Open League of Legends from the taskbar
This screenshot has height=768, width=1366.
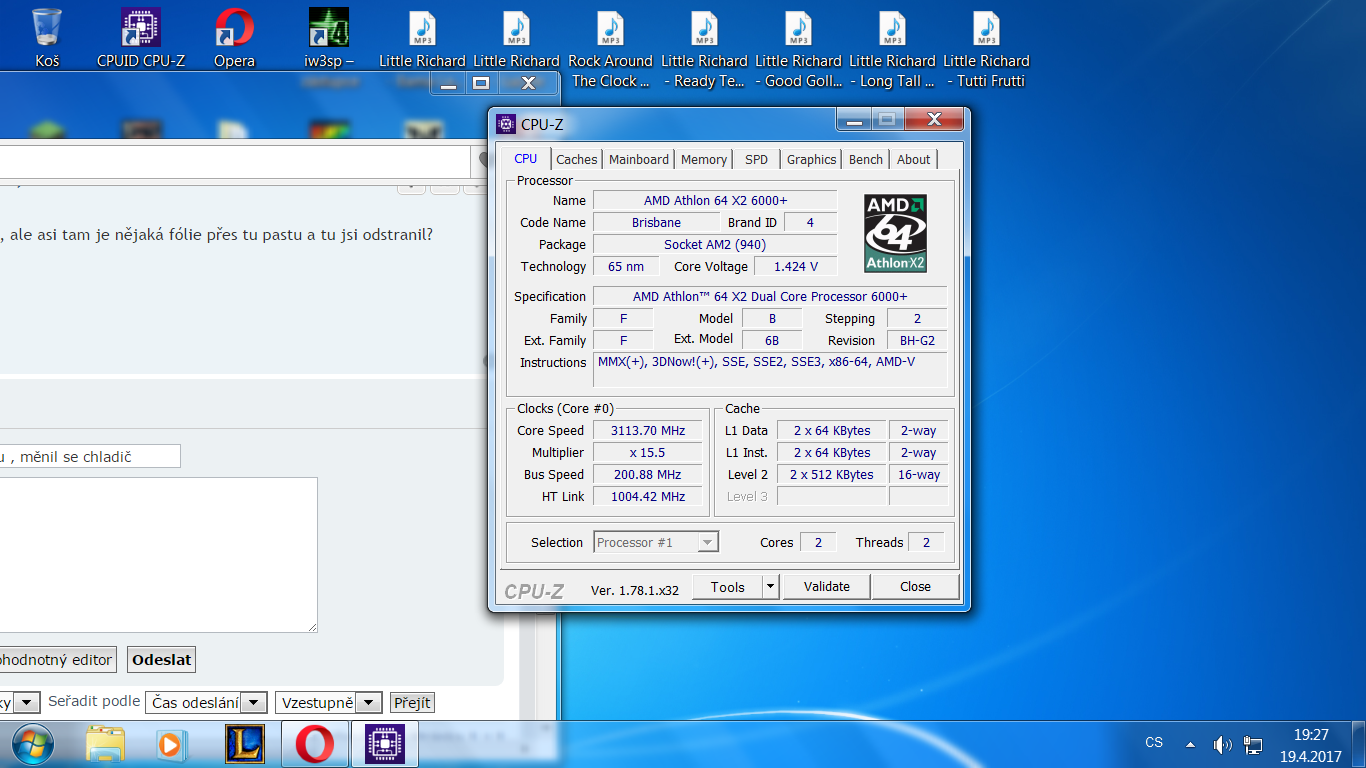(244, 744)
